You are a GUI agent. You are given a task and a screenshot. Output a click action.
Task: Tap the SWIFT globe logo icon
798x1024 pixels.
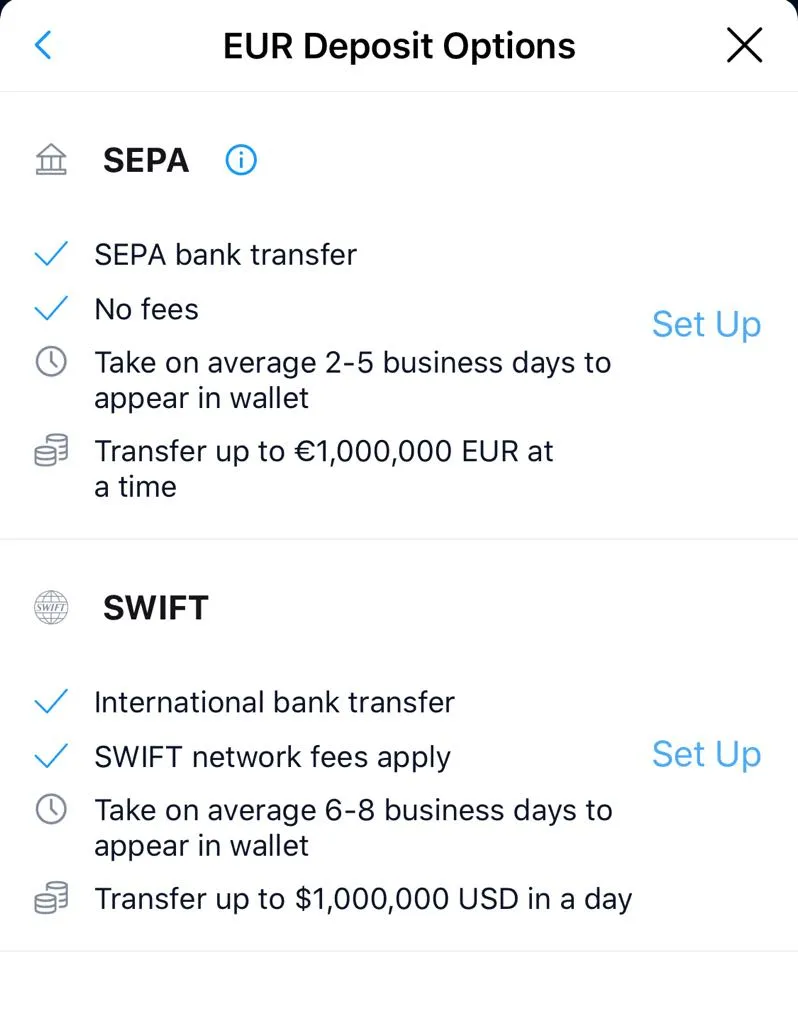pyautogui.click(x=51, y=608)
